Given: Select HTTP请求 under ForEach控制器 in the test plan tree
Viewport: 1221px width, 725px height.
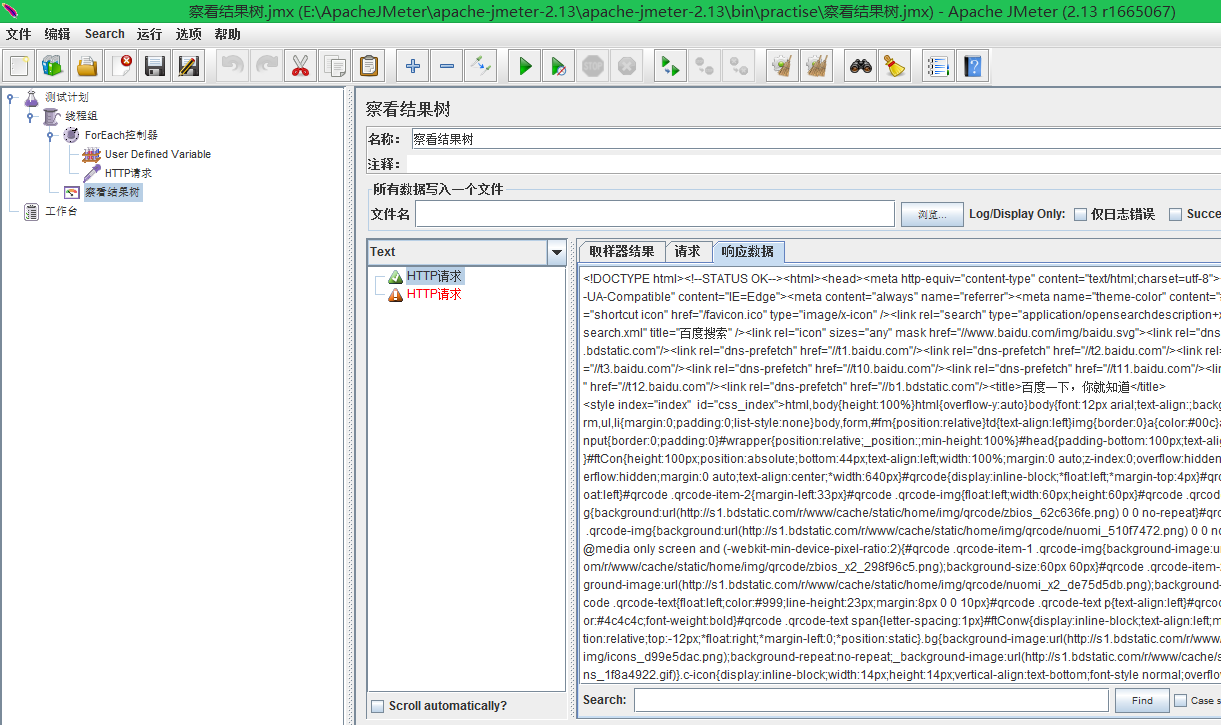Looking at the screenshot, I should pos(128,173).
